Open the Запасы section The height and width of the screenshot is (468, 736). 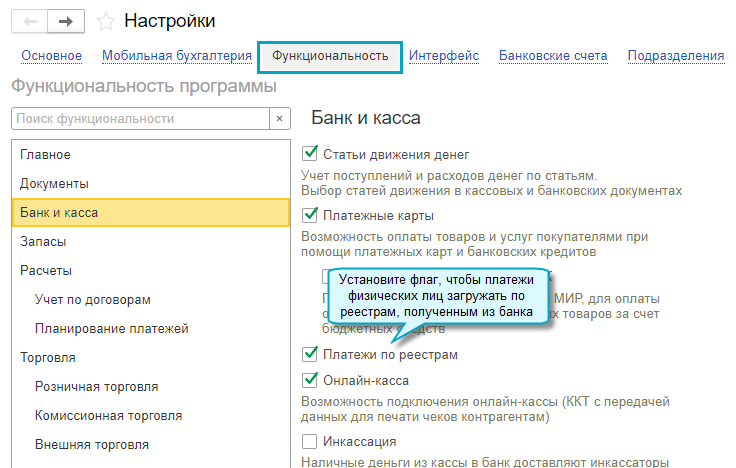pos(44,241)
